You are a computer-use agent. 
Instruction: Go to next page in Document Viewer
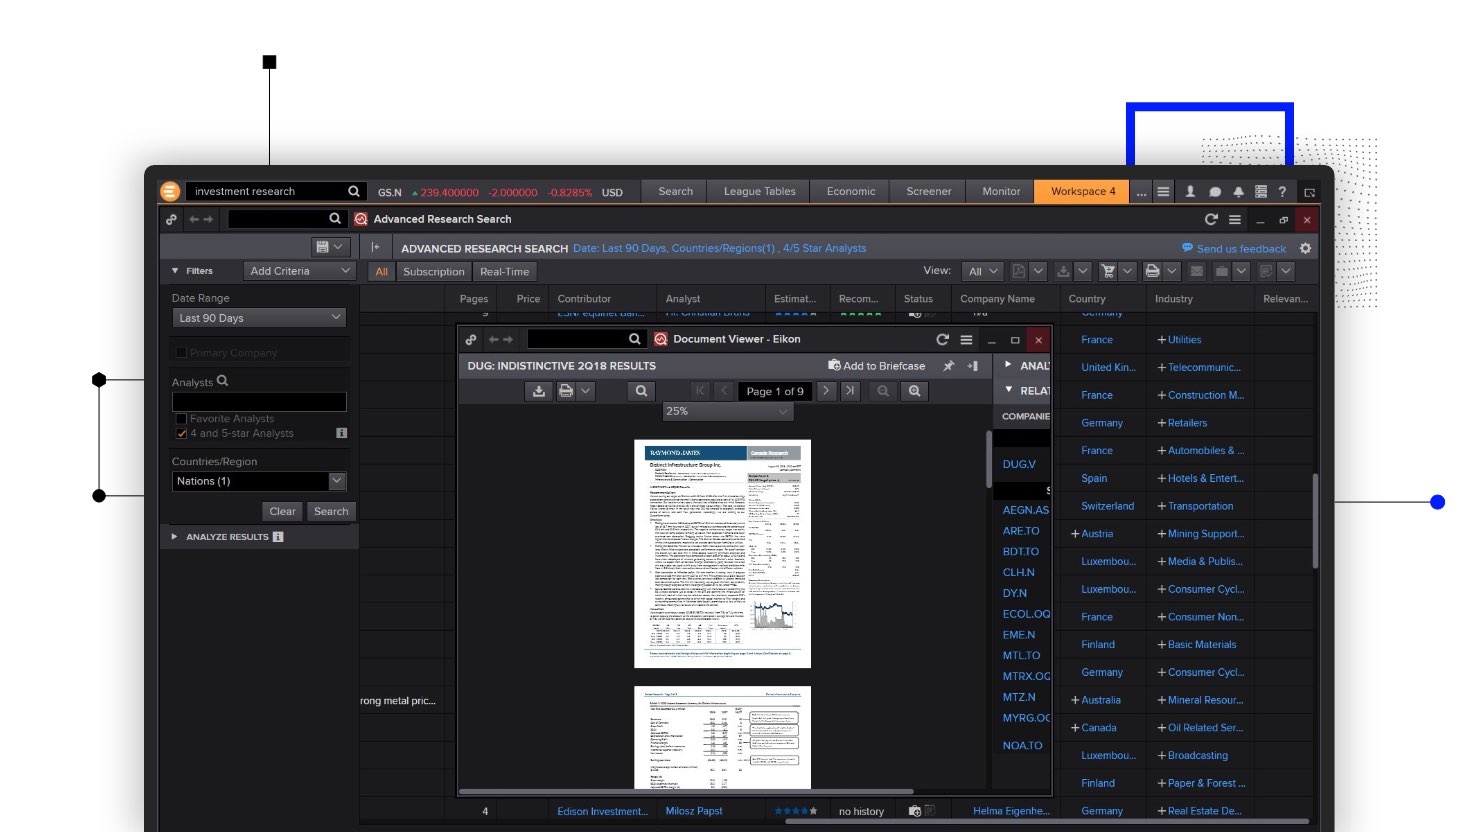(x=826, y=391)
